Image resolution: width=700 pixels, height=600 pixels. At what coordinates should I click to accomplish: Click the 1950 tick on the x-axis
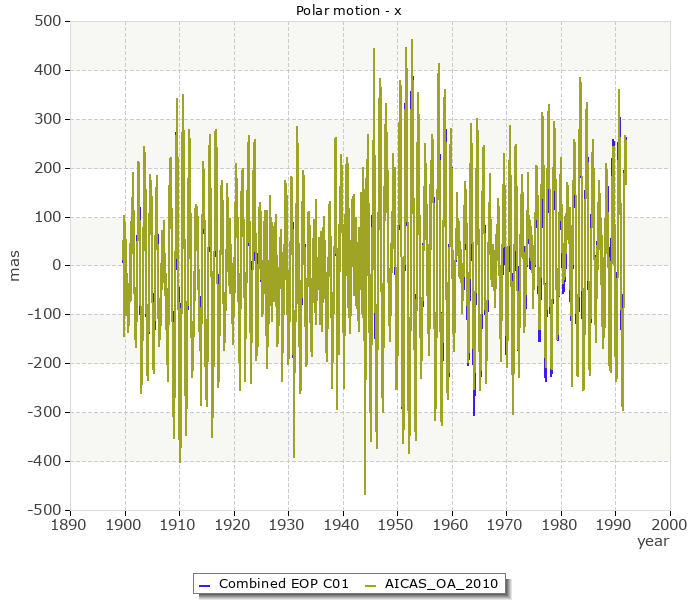(397, 523)
